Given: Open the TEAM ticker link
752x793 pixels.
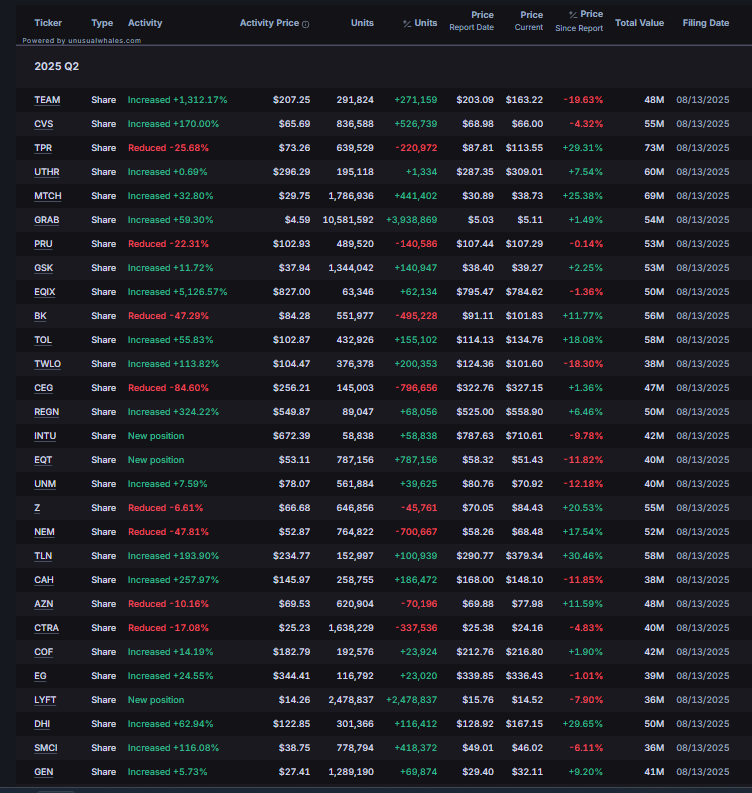Looking at the screenshot, I should [47, 100].
